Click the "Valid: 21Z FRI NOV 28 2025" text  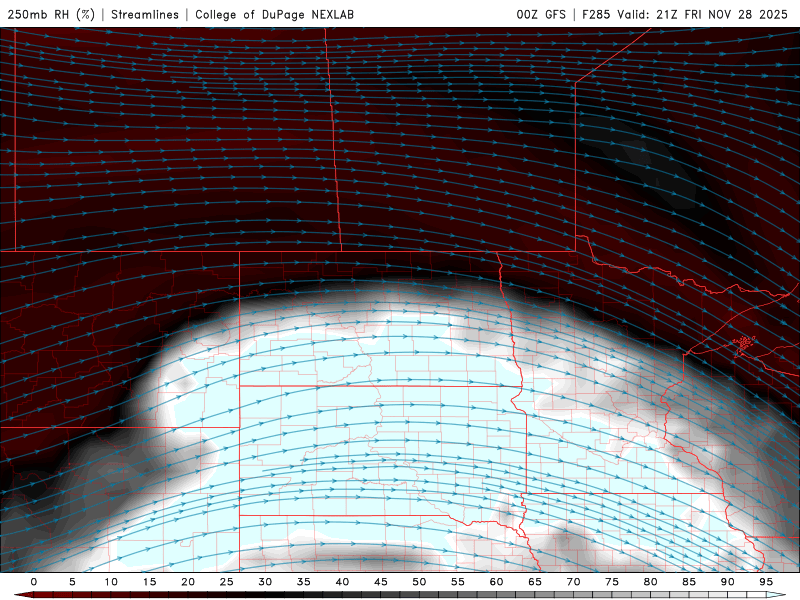[703, 14]
